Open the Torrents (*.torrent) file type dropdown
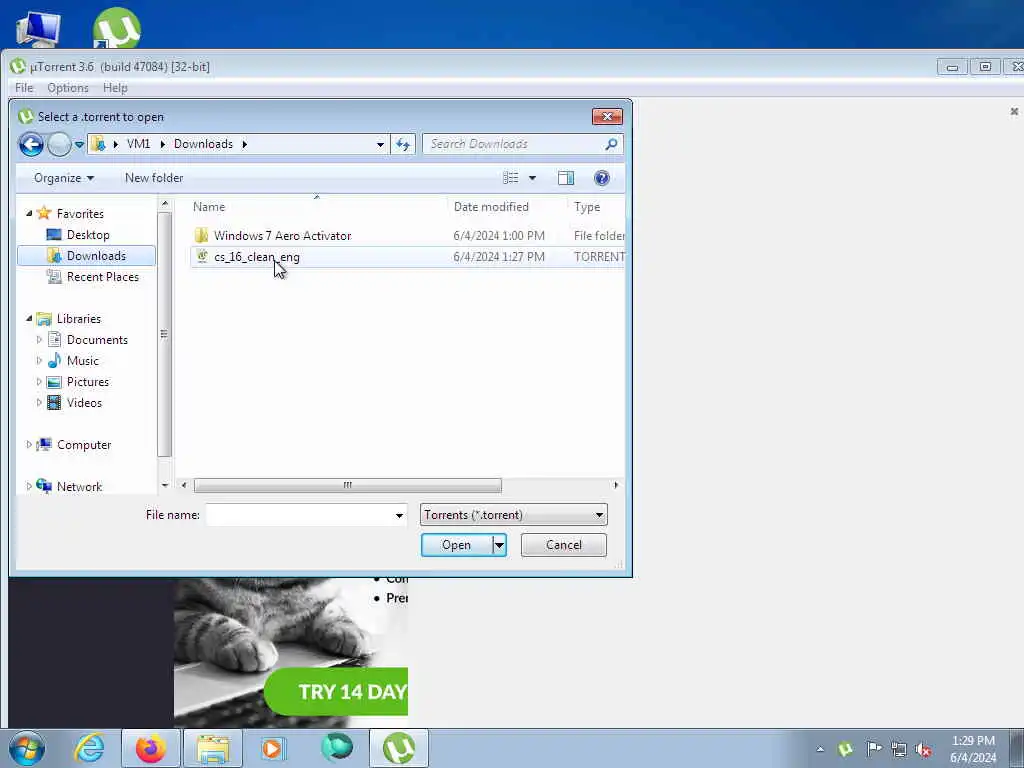1024x768 pixels. (513, 515)
